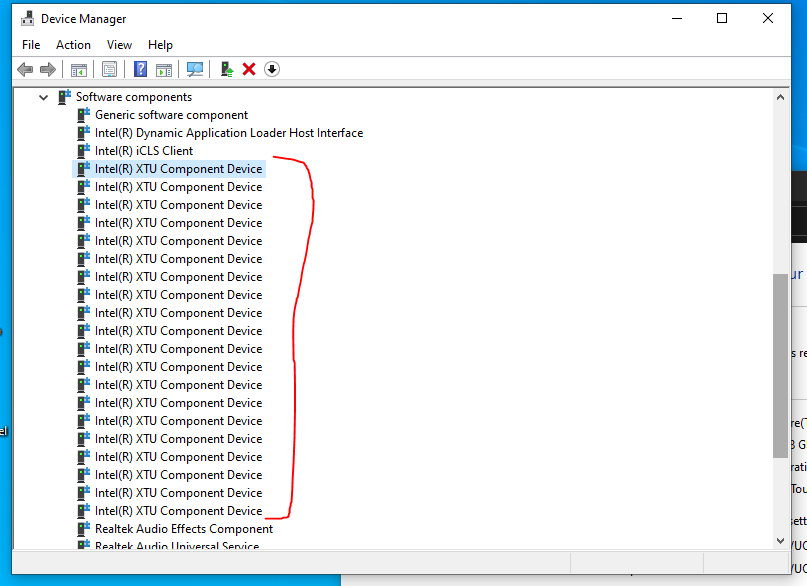Image resolution: width=807 pixels, height=586 pixels.
Task: Click the blue Help question mark icon
Action: (x=141, y=69)
